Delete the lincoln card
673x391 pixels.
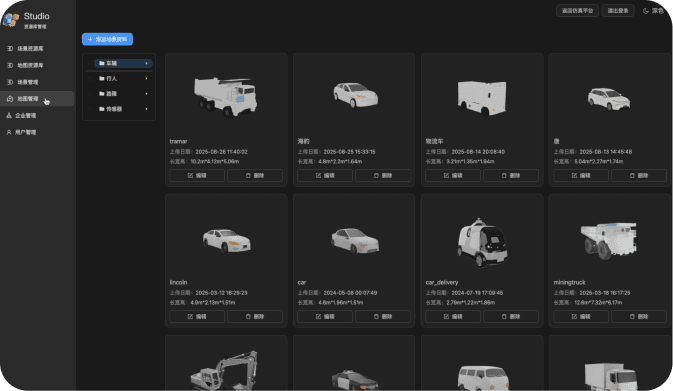pyautogui.click(x=255, y=317)
